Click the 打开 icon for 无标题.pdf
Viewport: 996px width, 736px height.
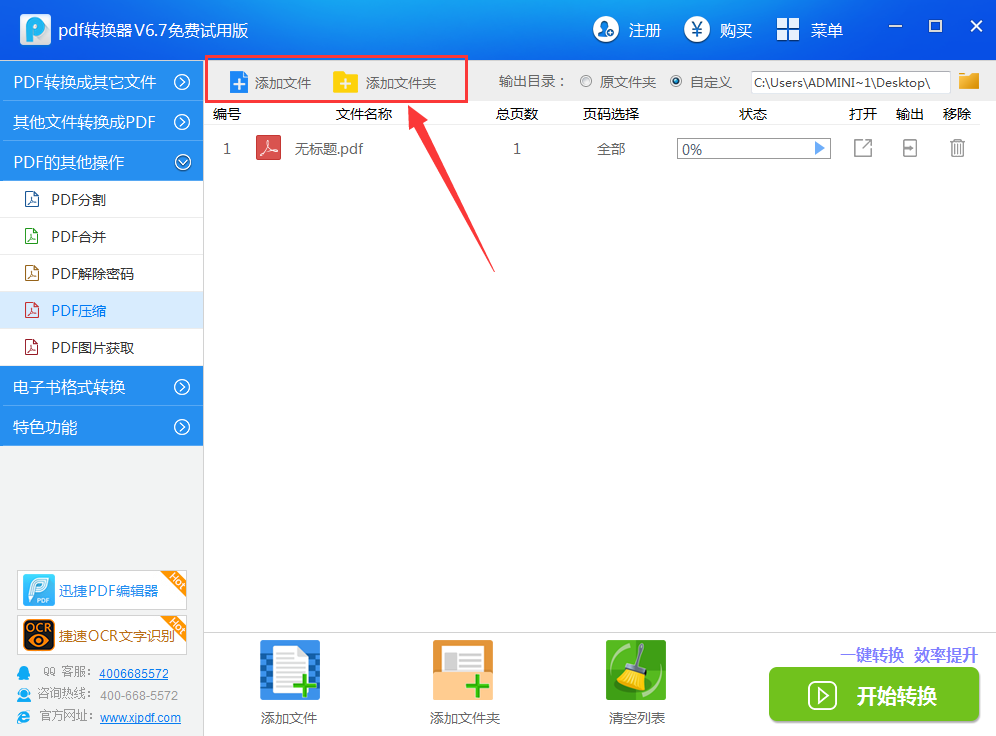[x=862, y=148]
